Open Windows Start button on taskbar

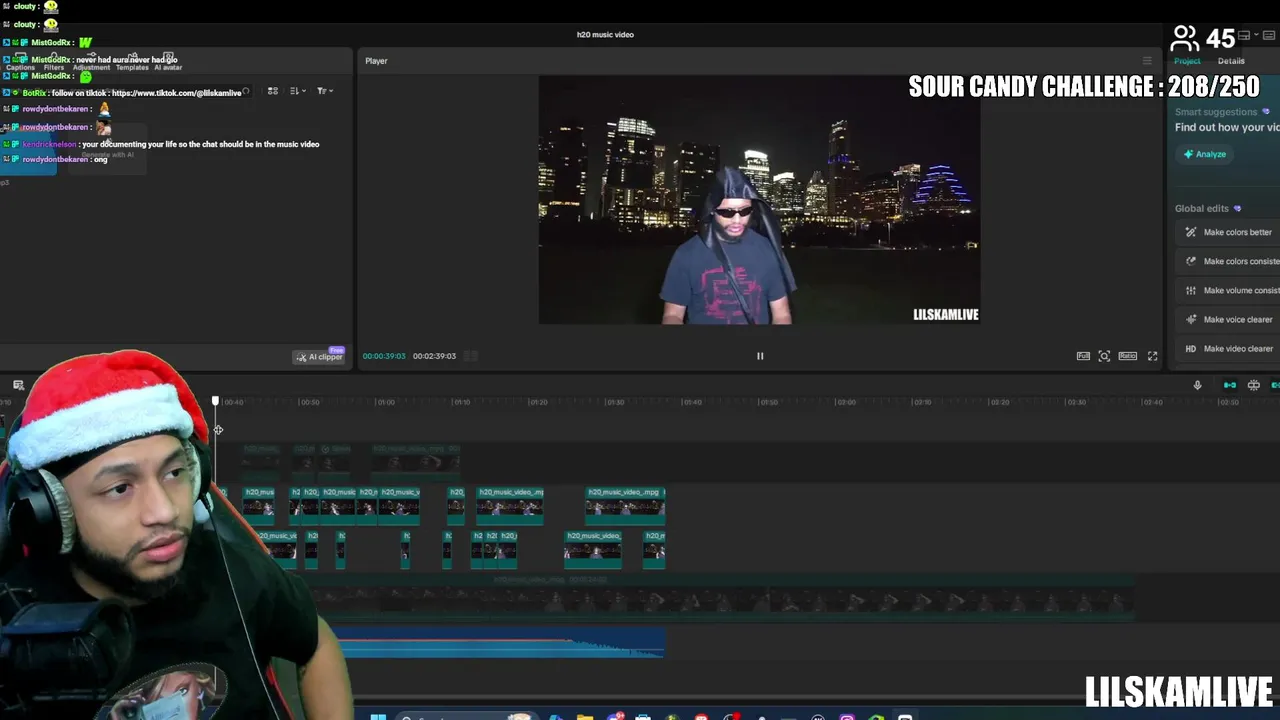click(378, 716)
